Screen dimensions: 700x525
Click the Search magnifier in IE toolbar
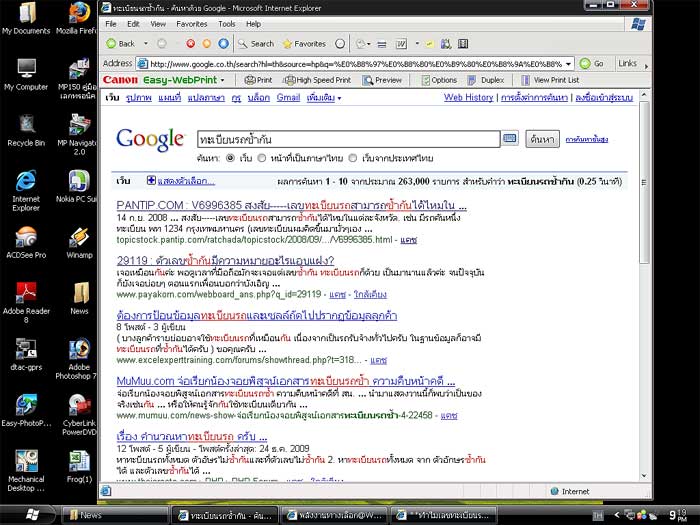255,44
